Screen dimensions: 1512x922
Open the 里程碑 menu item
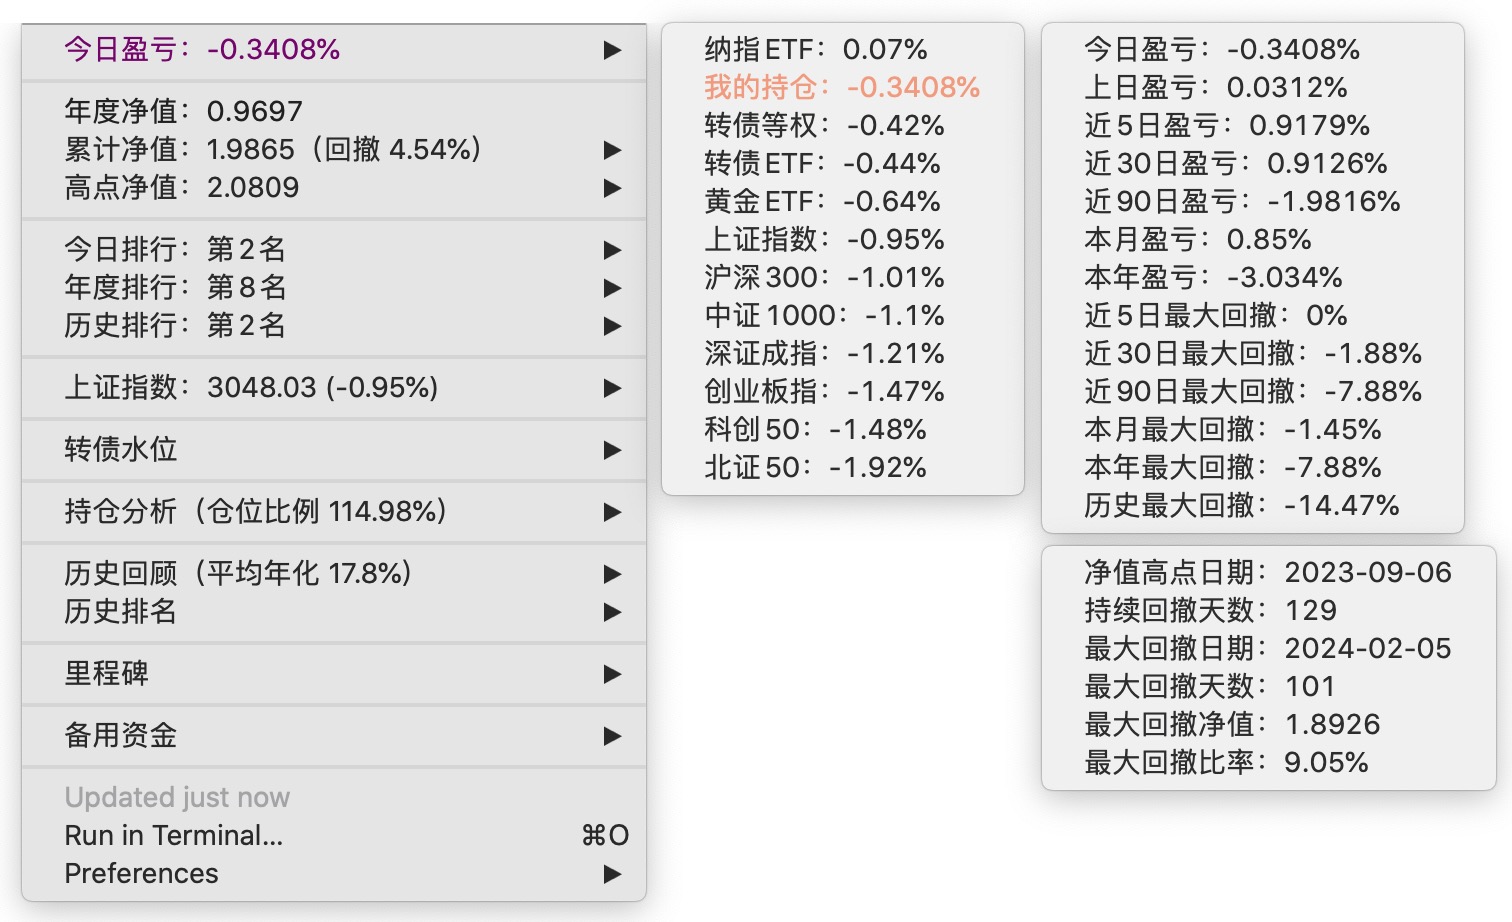[106, 674]
